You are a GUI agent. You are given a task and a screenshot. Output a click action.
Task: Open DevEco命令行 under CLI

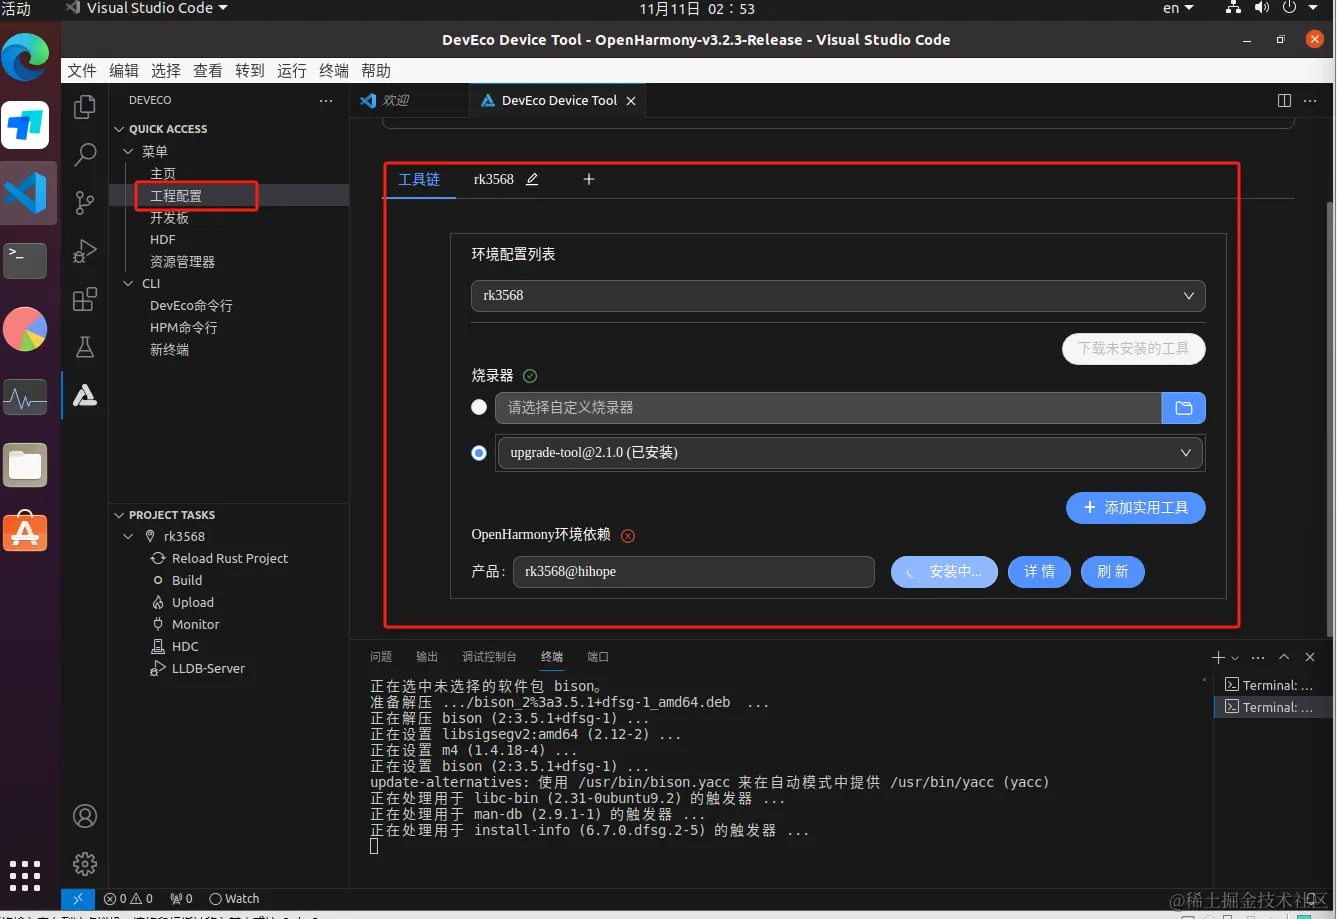[191, 306]
